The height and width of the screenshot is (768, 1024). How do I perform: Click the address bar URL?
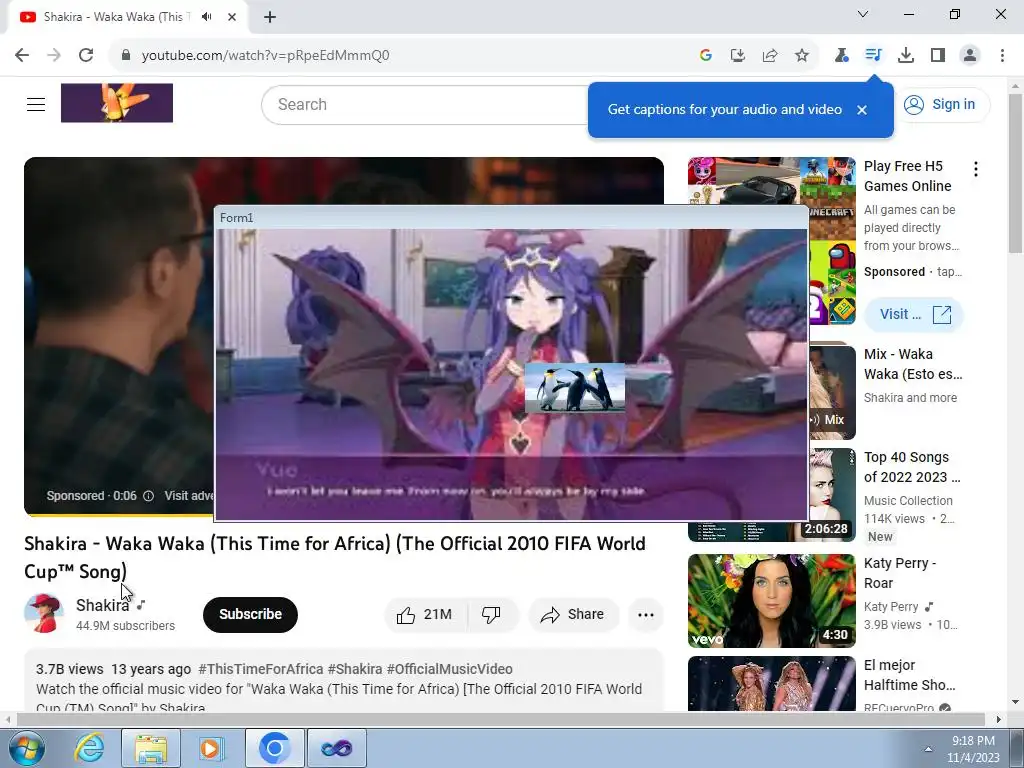pos(266,55)
